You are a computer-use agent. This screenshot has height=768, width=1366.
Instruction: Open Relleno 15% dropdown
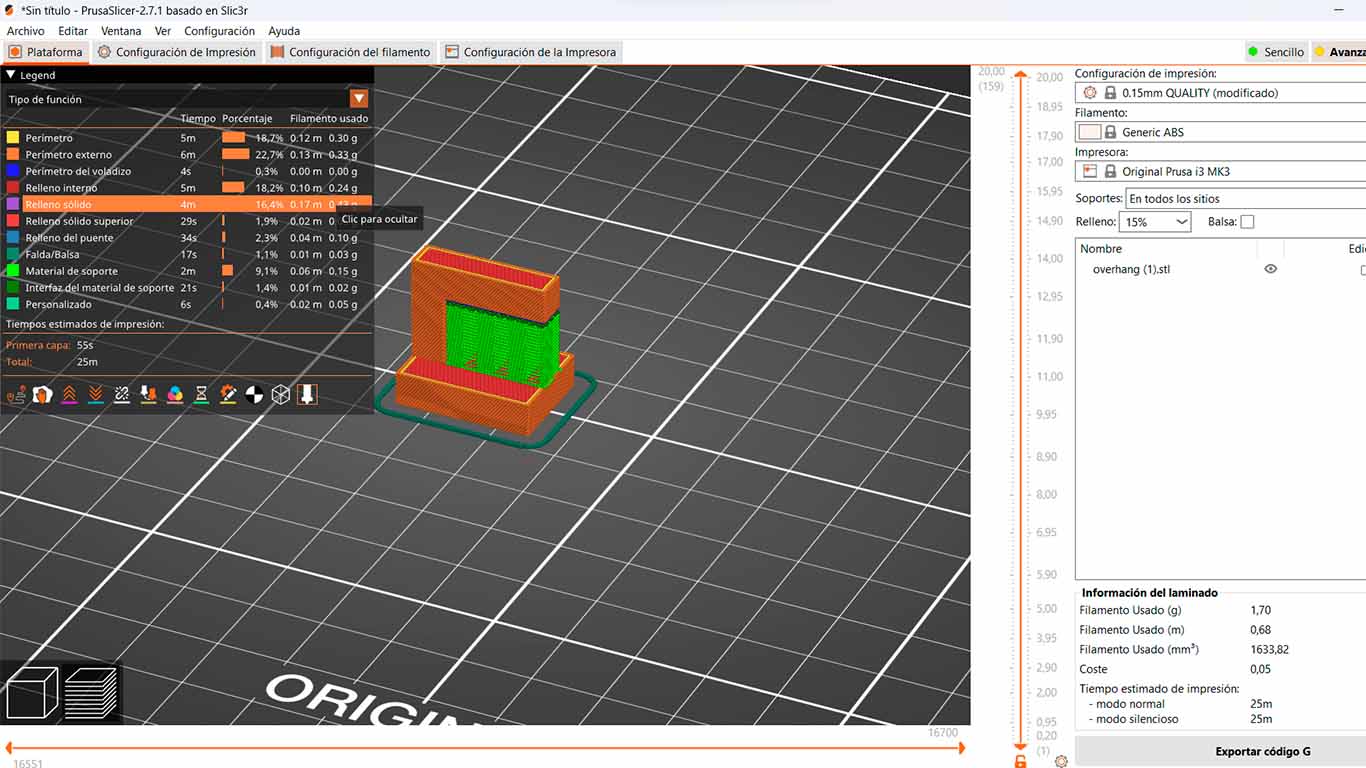coord(1156,222)
